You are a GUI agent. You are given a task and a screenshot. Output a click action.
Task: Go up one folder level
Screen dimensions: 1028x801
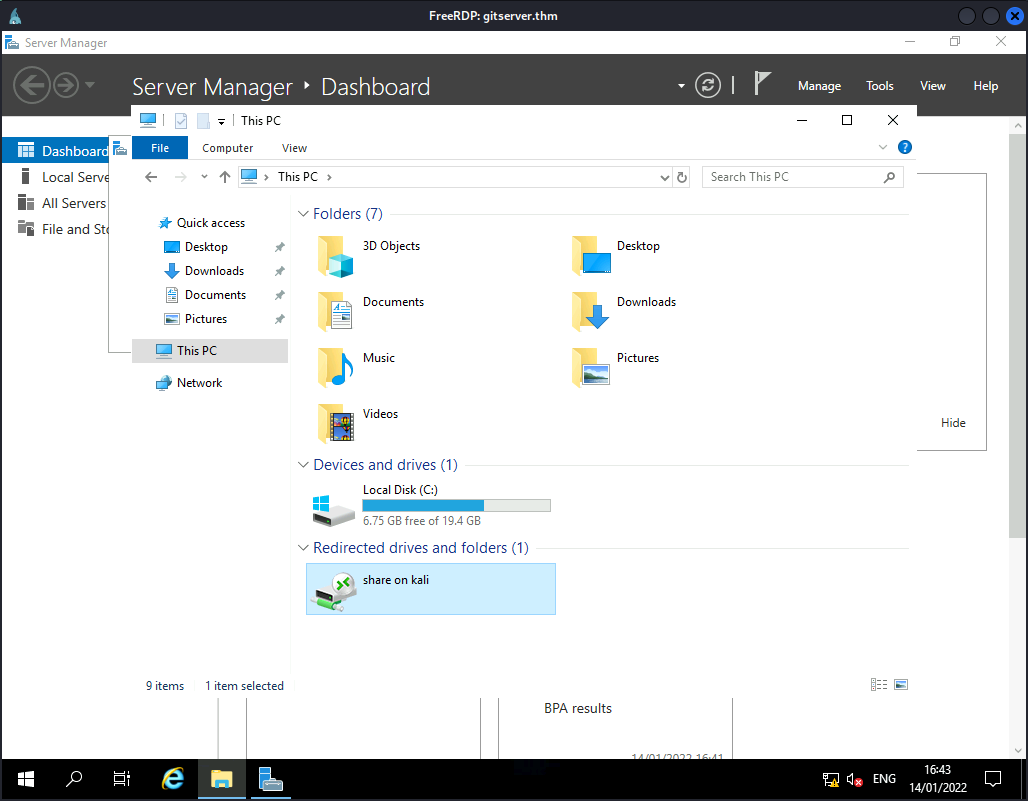click(225, 177)
